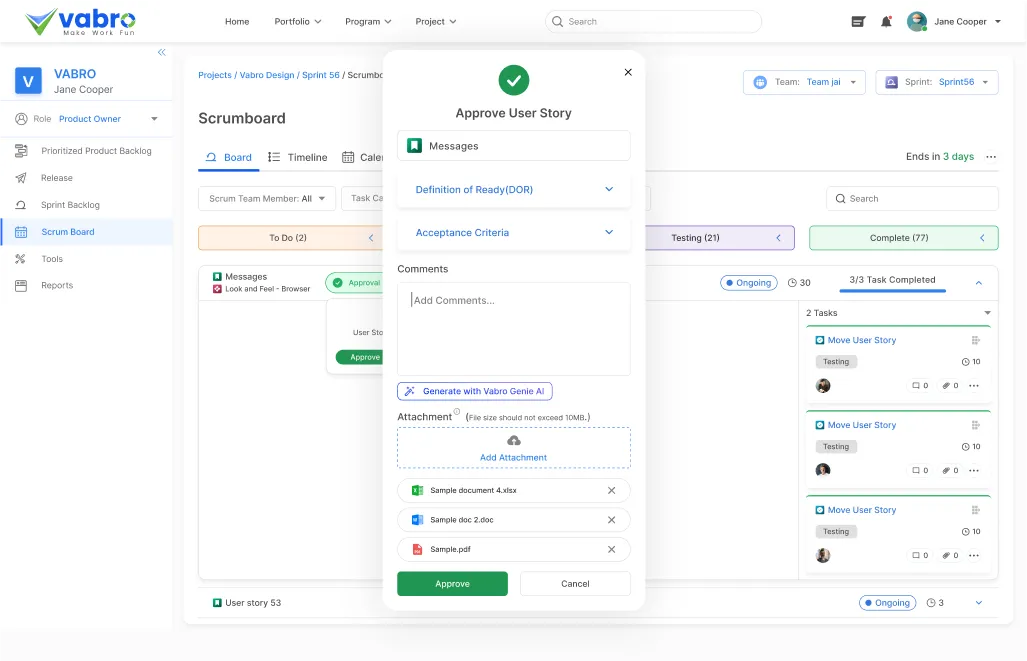Open the three-dot menu on a Move User Story task
This screenshot has height=661, width=1027.
tap(973, 385)
